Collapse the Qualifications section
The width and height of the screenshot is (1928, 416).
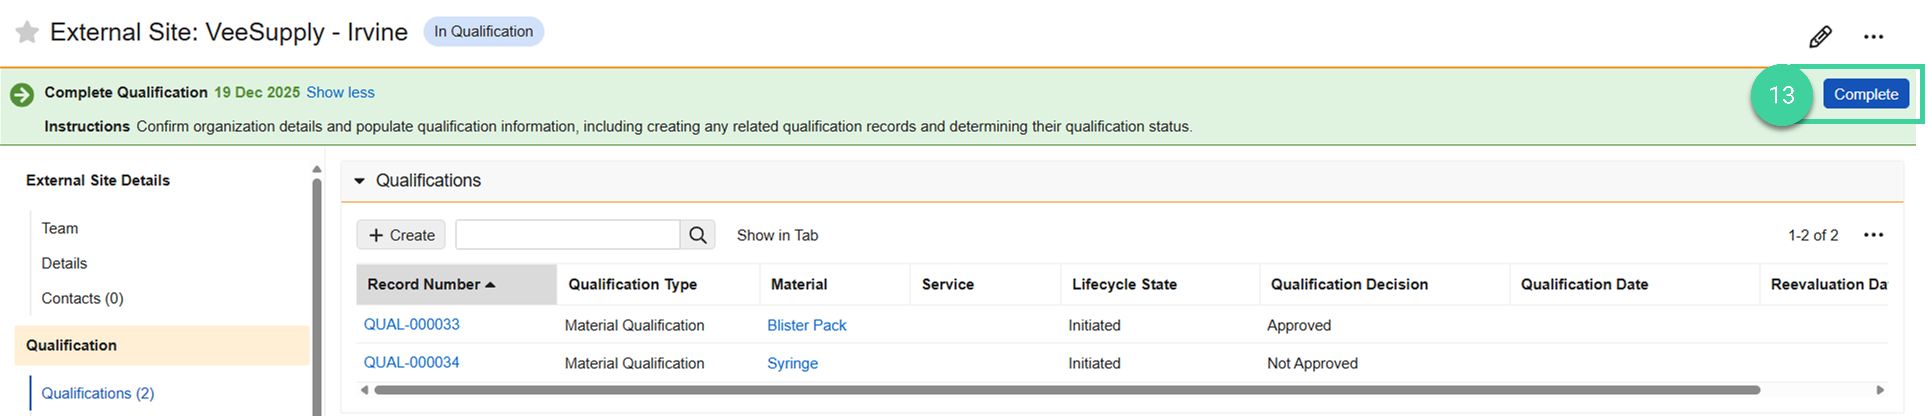point(360,181)
